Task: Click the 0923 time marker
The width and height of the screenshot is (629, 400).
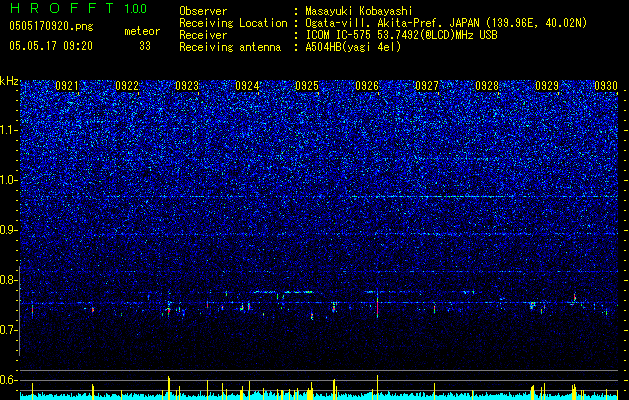Action: (x=187, y=86)
